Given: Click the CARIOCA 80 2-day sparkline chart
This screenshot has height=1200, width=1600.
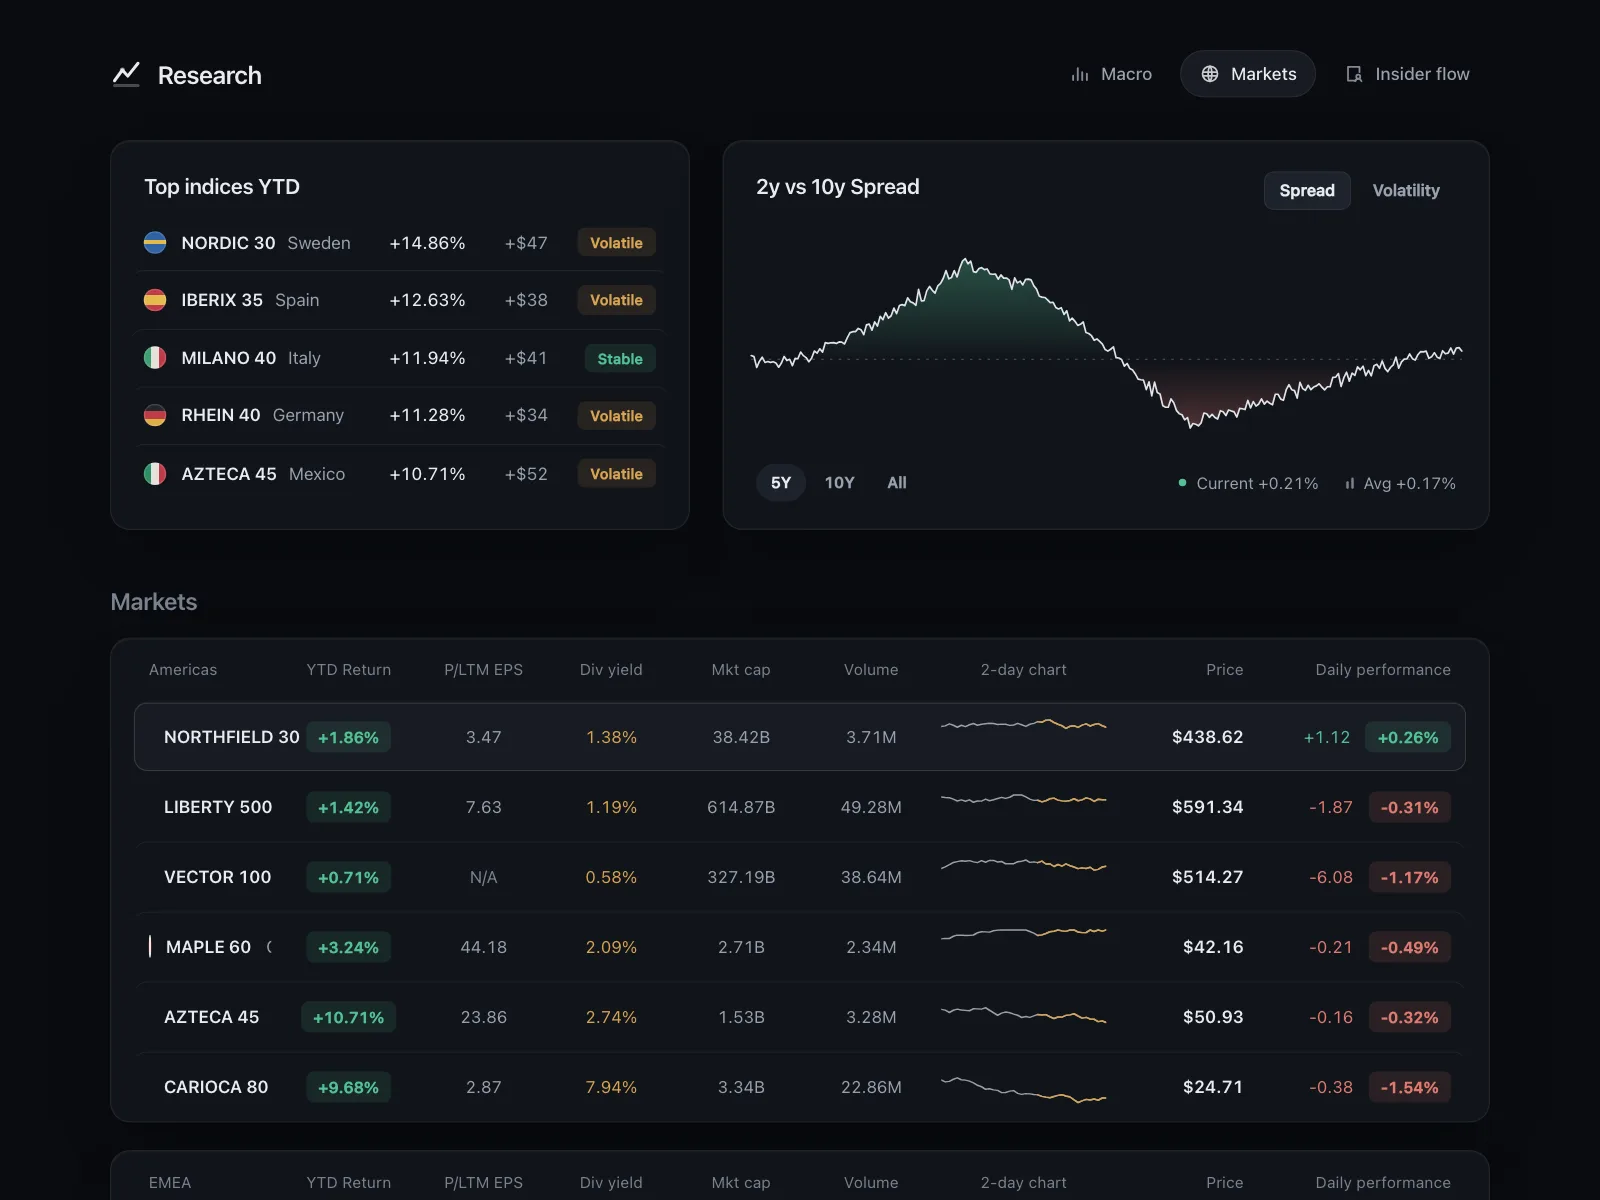Looking at the screenshot, I should click(1023, 1090).
